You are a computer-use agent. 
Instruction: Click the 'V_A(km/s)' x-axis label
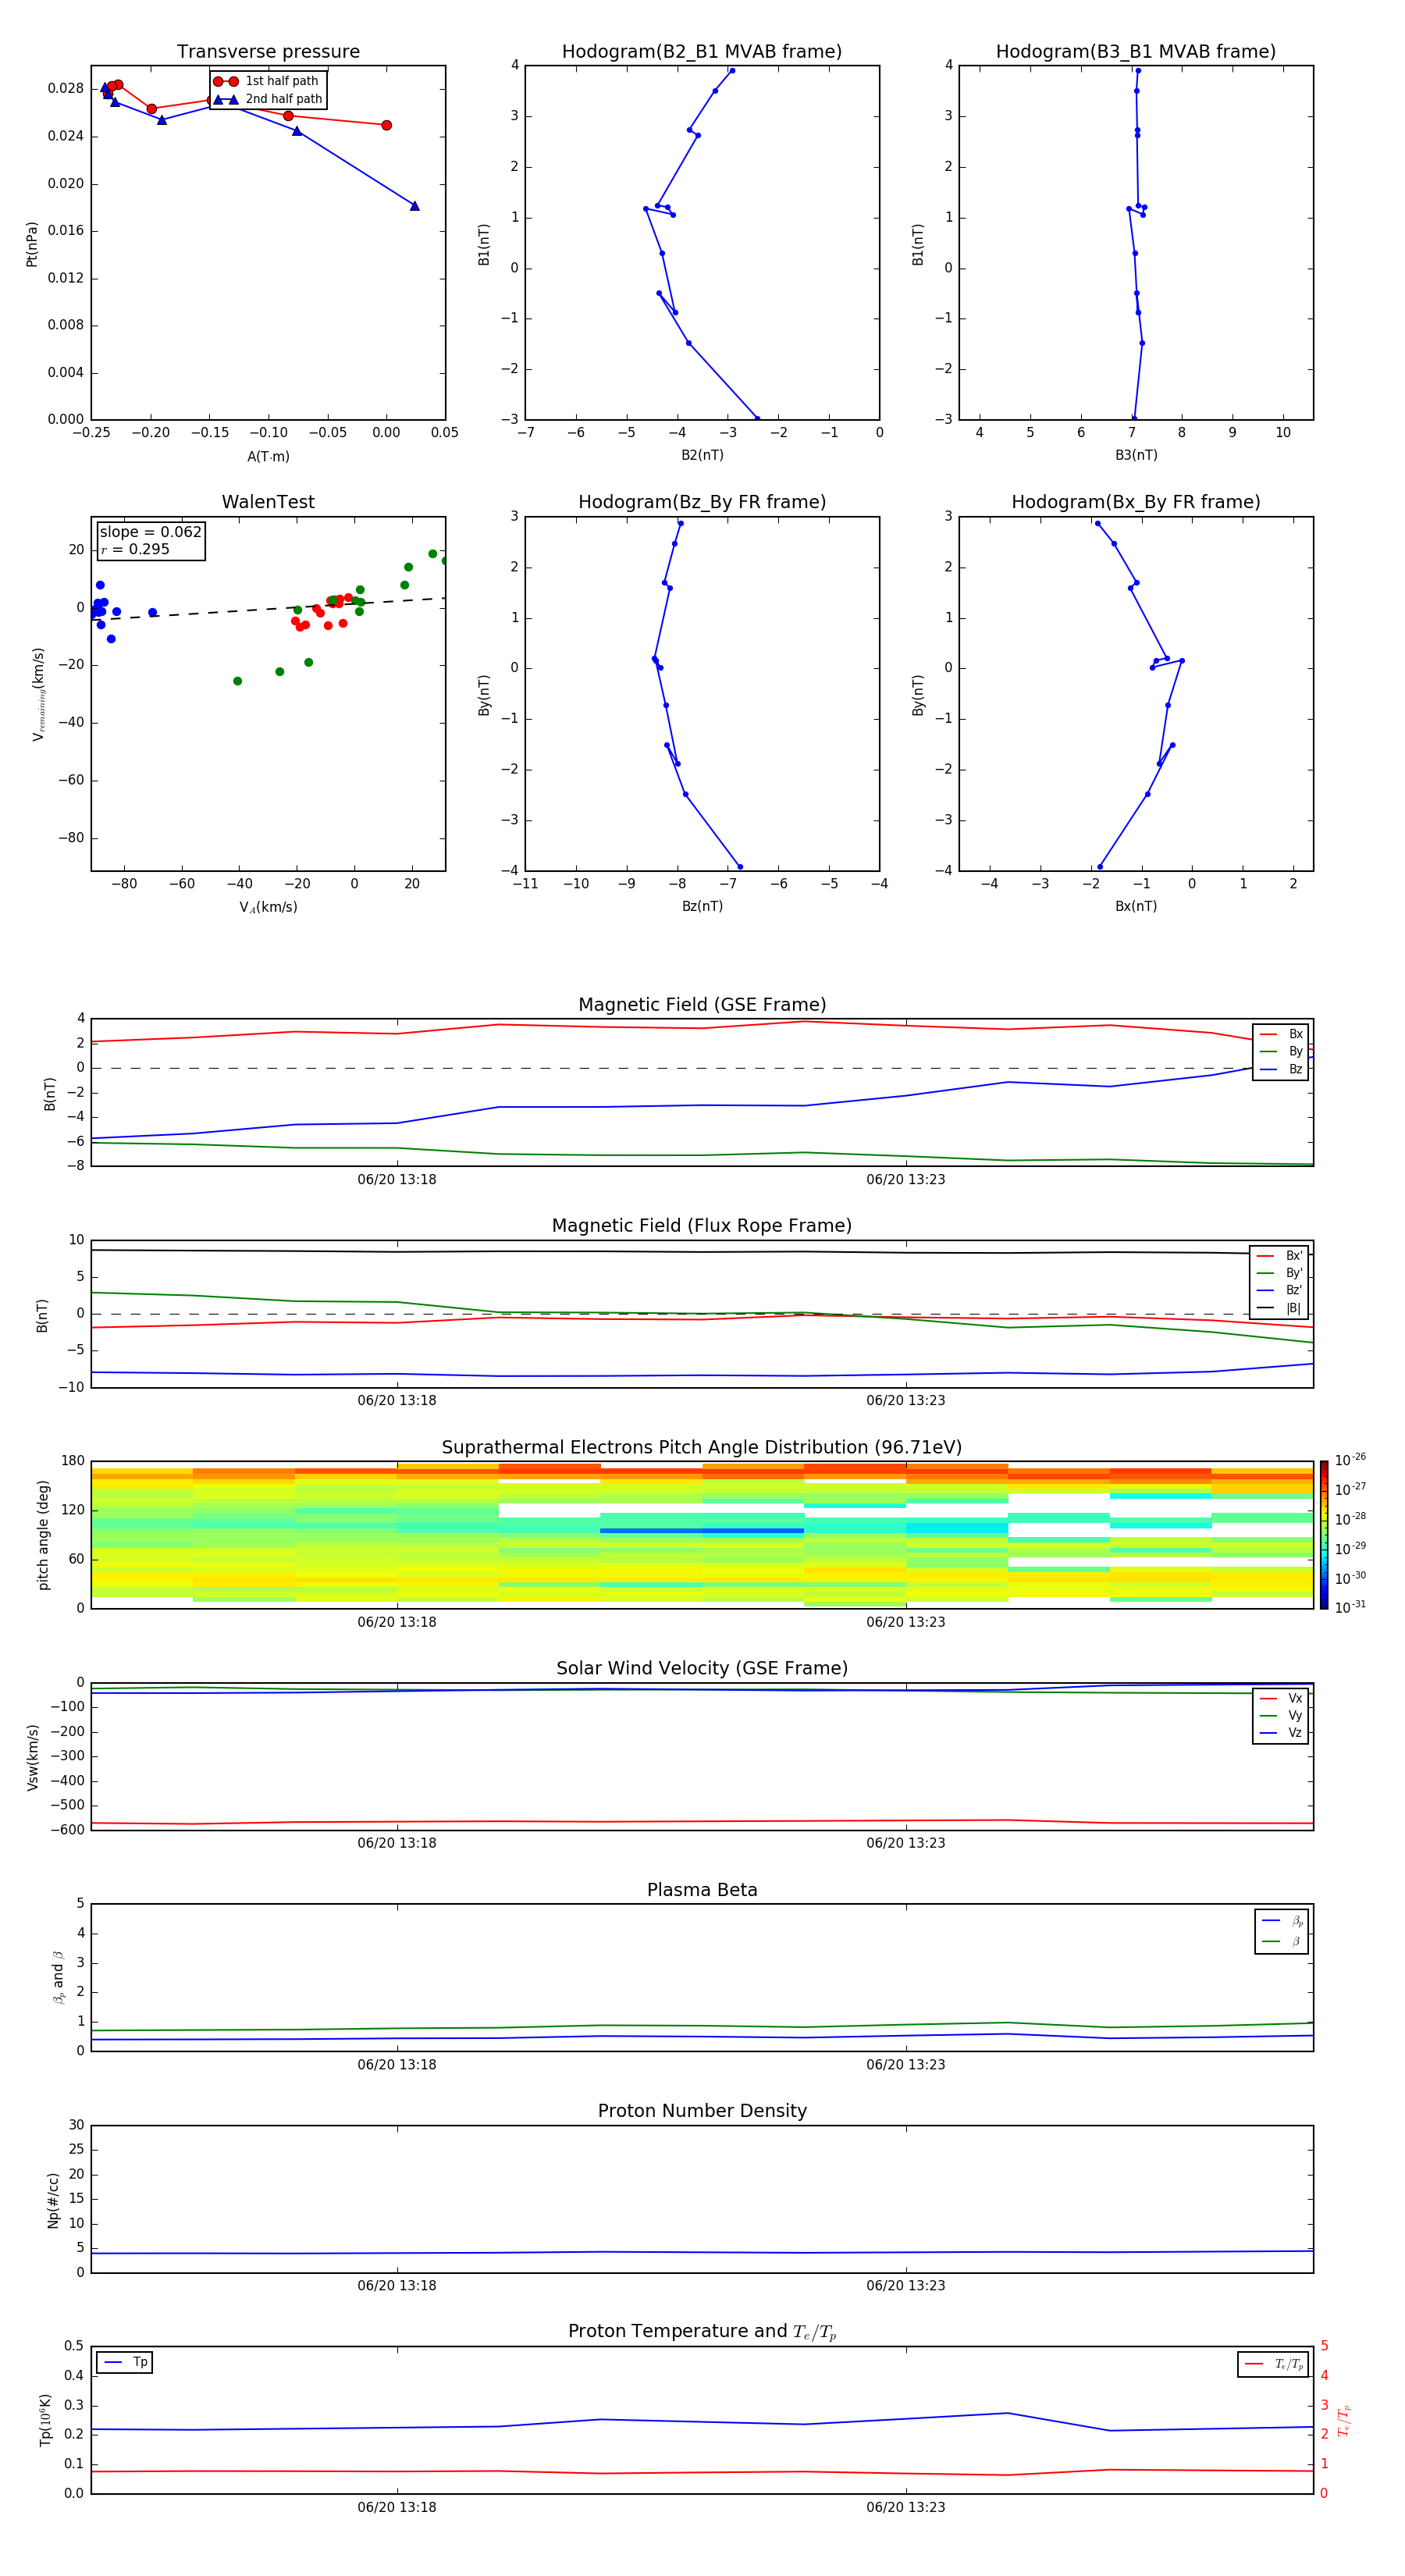(268, 907)
